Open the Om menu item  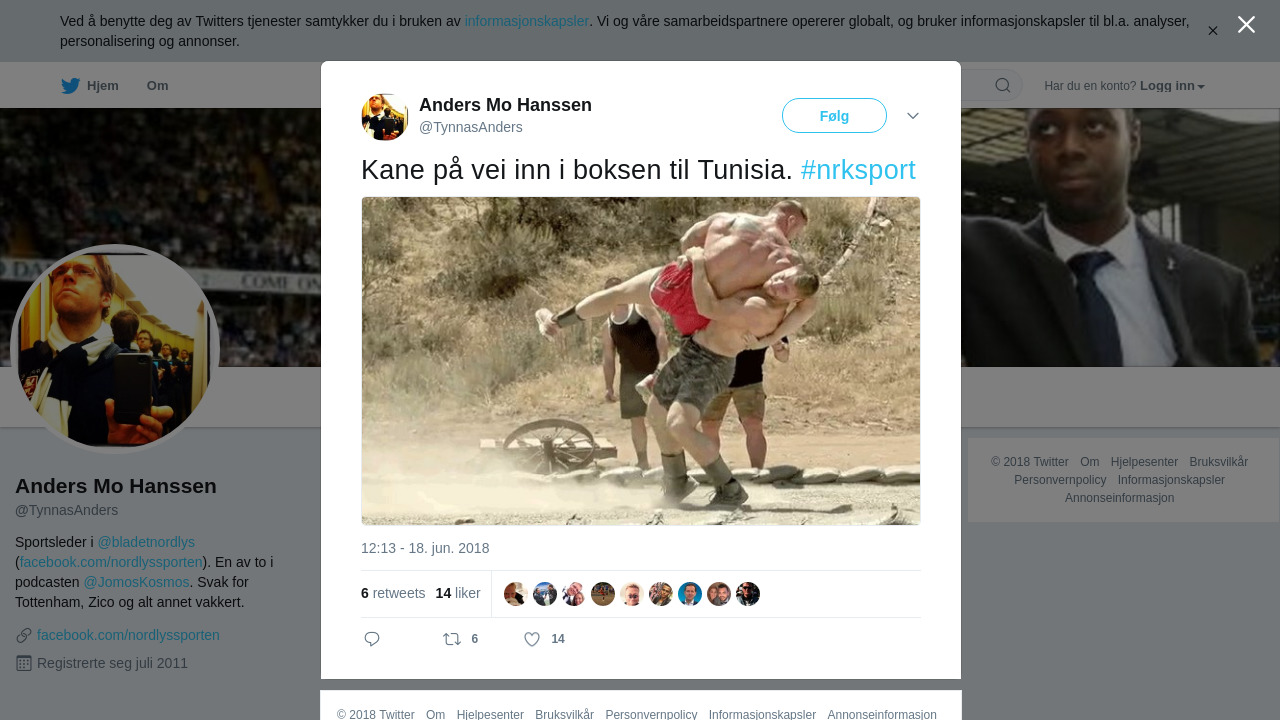click(x=157, y=86)
